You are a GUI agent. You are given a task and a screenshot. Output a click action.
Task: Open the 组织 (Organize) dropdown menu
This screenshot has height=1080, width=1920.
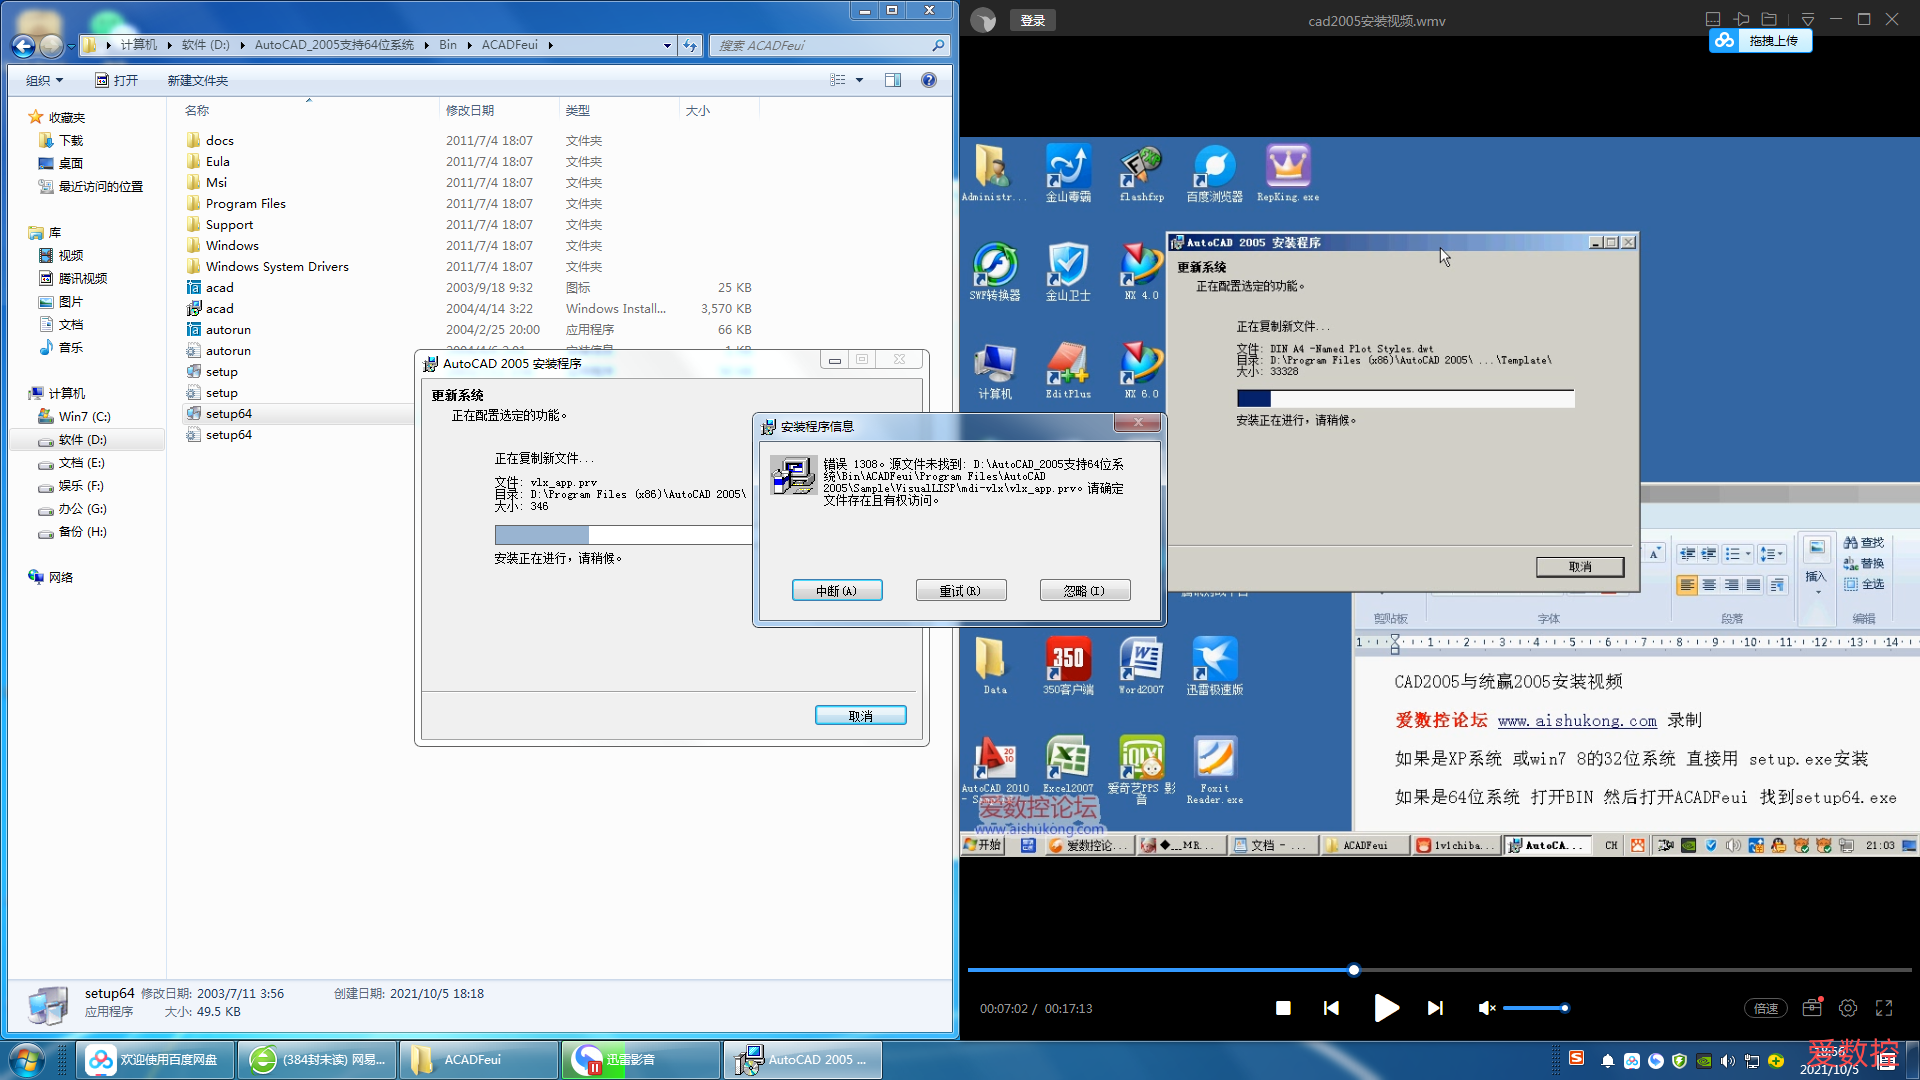coord(44,81)
